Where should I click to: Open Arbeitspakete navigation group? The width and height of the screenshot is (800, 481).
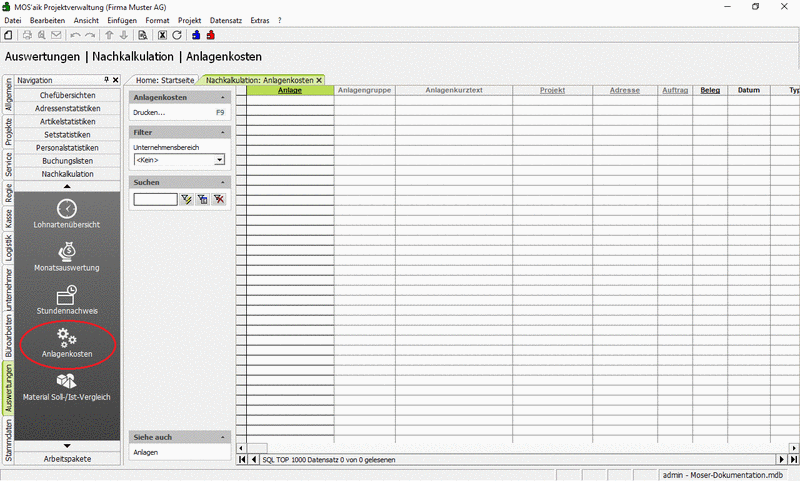(x=67, y=459)
